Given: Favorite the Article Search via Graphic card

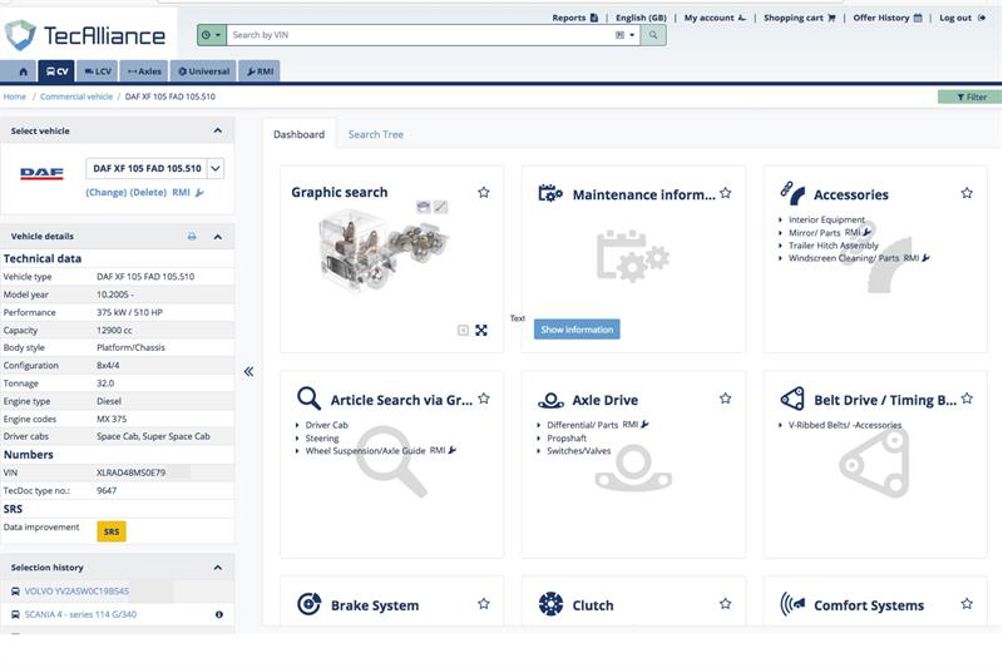Looking at the screenshot, I should click(484, 398).
